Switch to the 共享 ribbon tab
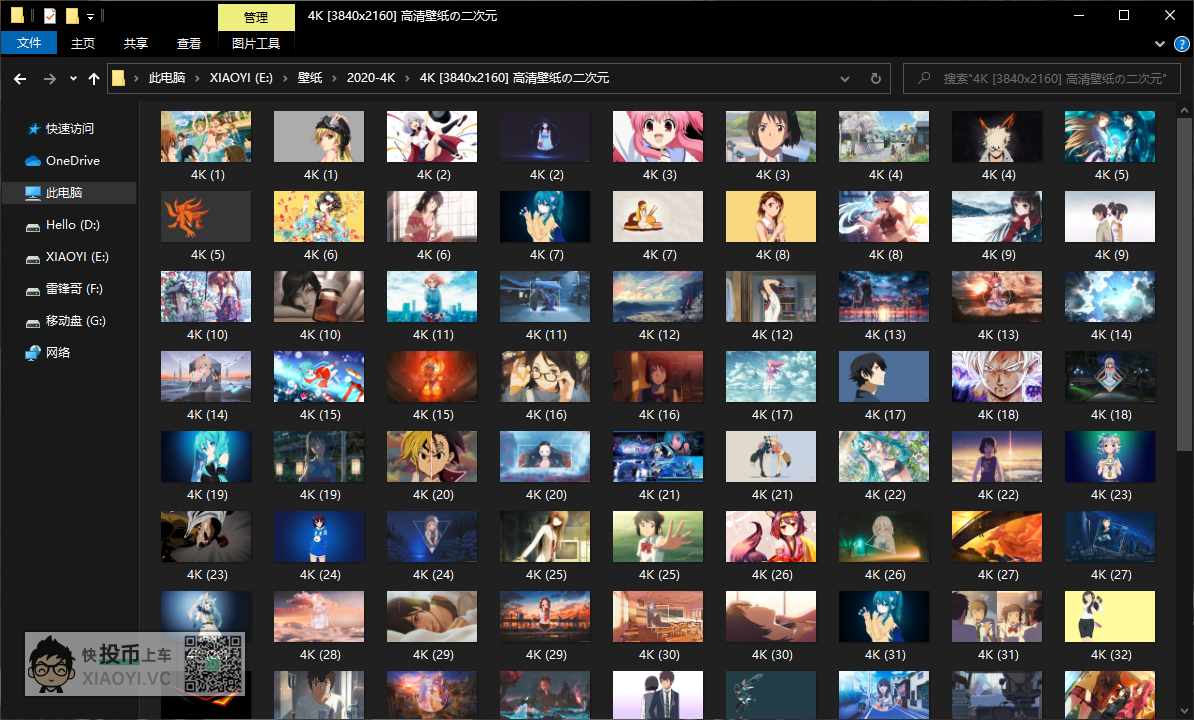Viewport: 1194px width, 720px height. (136, 43)
